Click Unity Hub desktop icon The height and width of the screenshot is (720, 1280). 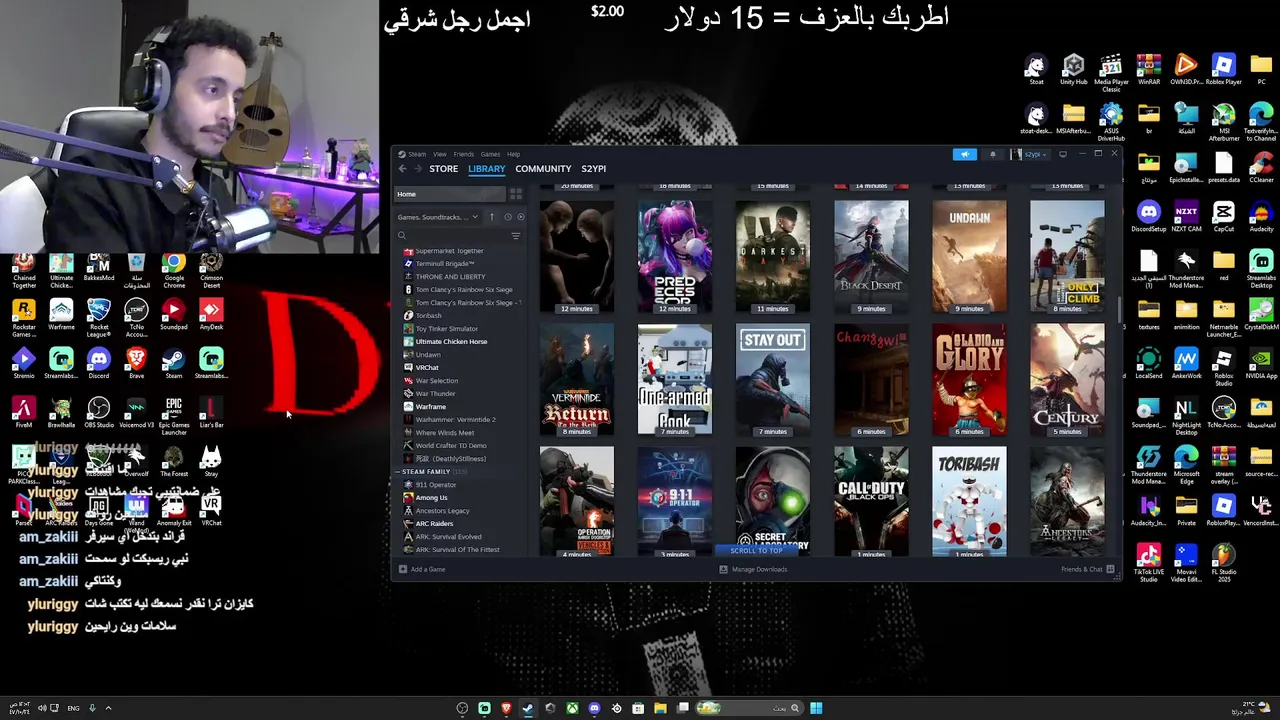[x=1073, y=70]
